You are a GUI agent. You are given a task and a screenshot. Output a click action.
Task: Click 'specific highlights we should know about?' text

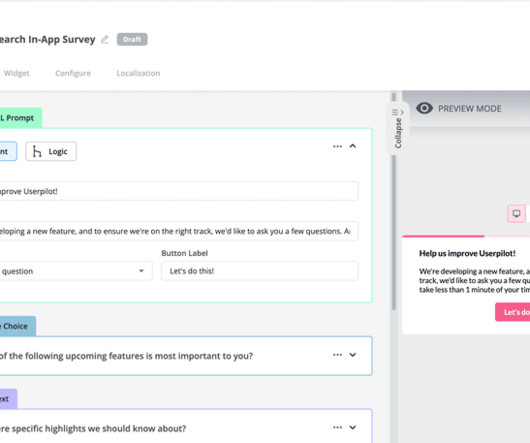tap(99, 428)
